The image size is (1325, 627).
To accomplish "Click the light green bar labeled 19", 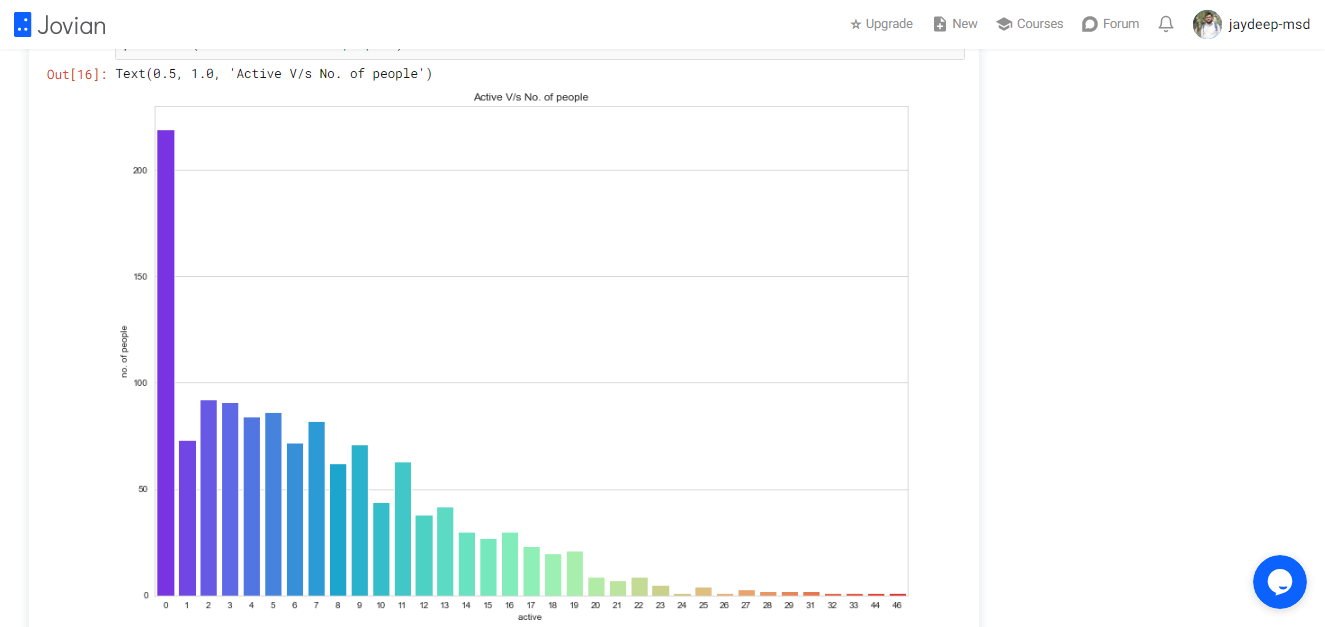I will coord(575,574).
